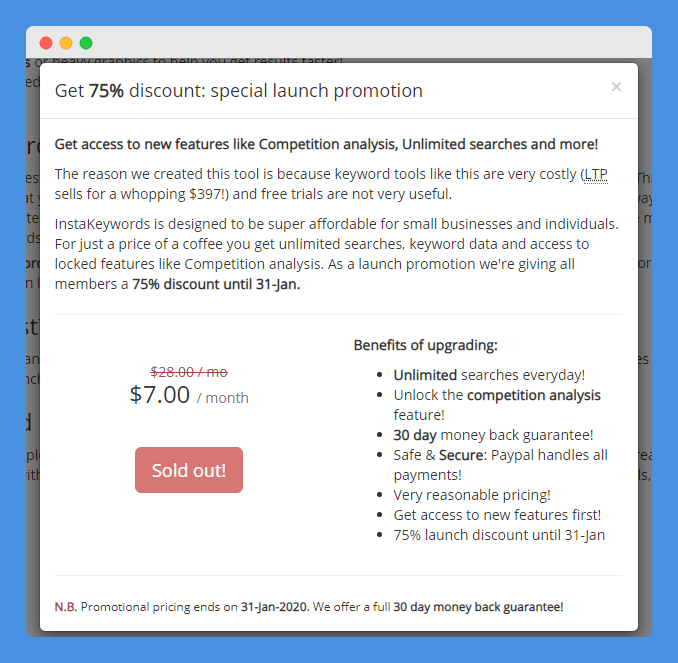The height and width of the screenshot is (663, 678).
Task: Click the Unlimited searches everyday bullet
Action: click(489, 375)
